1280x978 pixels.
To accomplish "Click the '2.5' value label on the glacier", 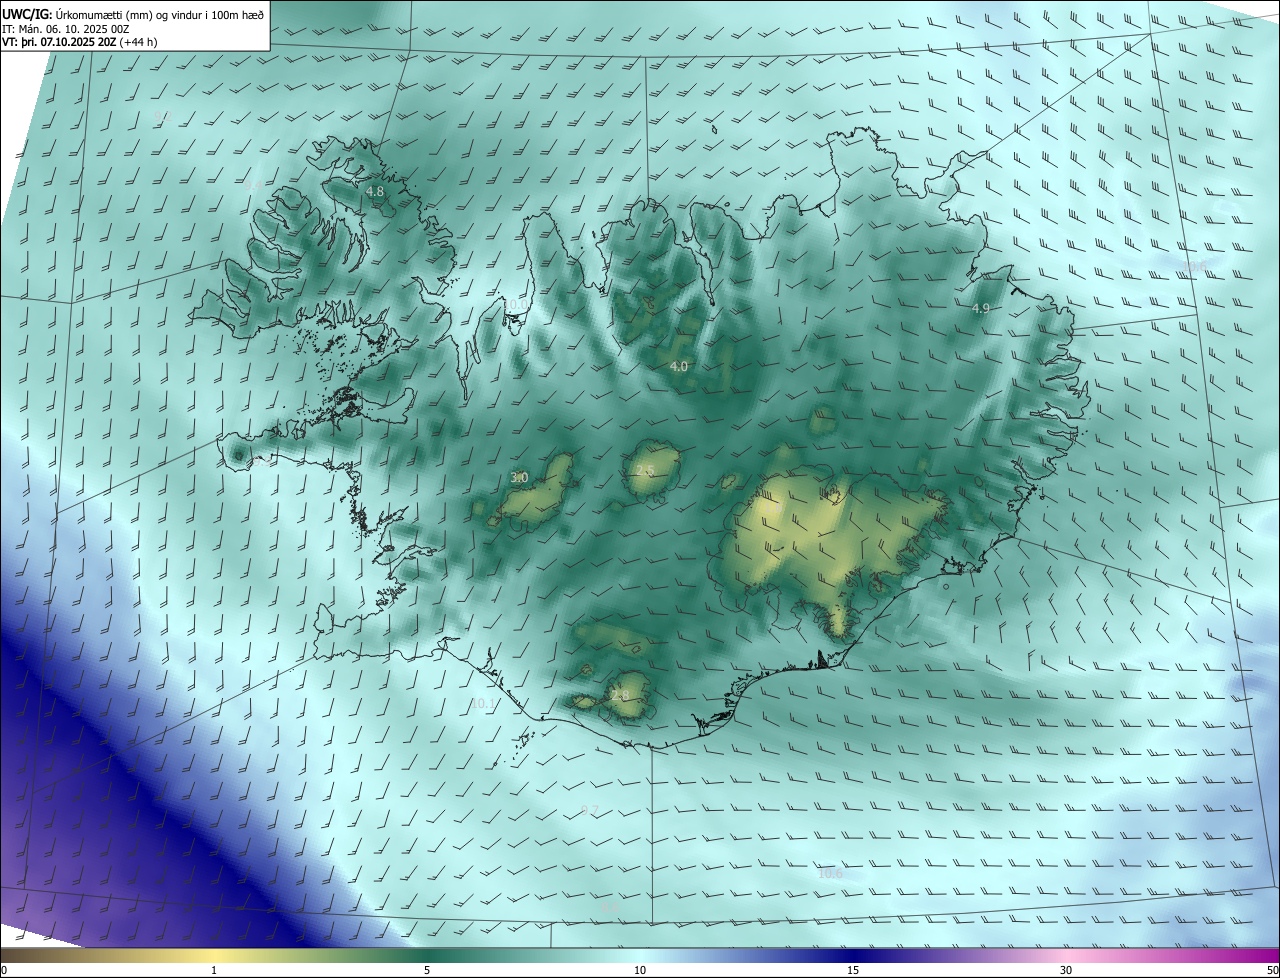I will [645, 470].
